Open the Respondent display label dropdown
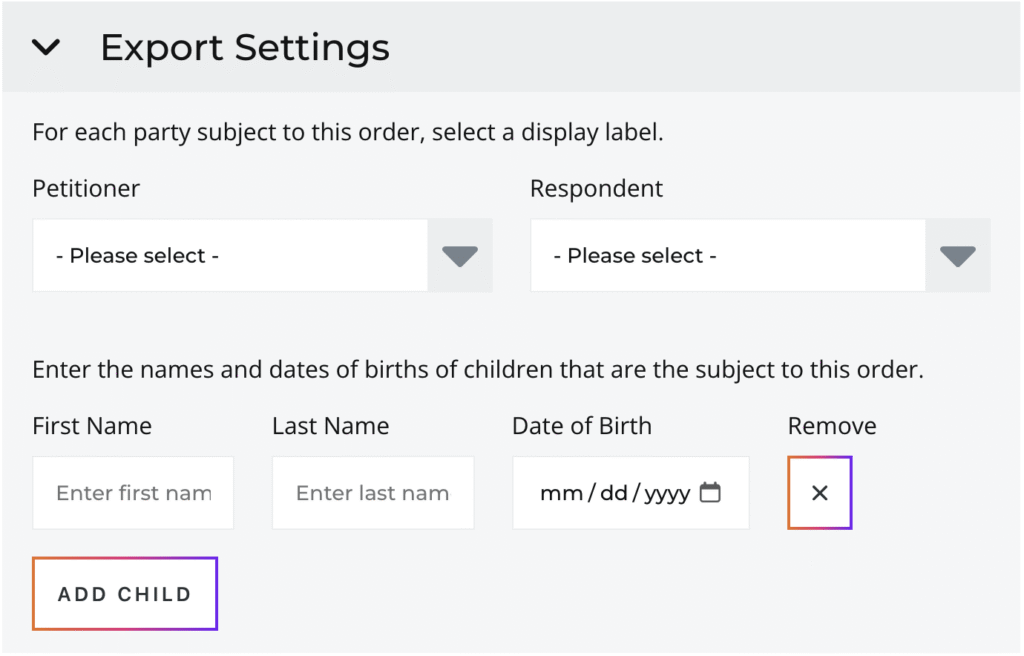Screen dimensions: 1024x656 point(728,256)
